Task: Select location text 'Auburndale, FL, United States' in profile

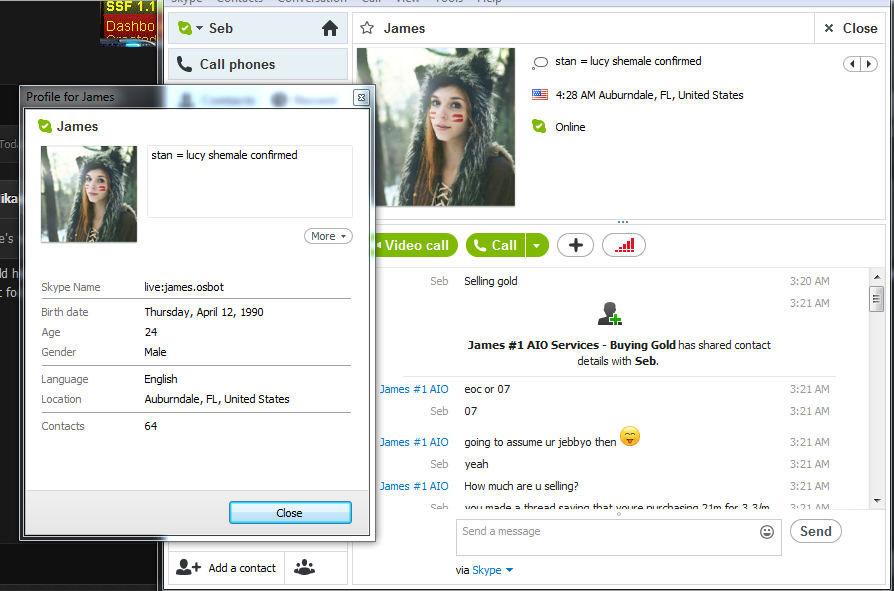Action: pos(217,399)
